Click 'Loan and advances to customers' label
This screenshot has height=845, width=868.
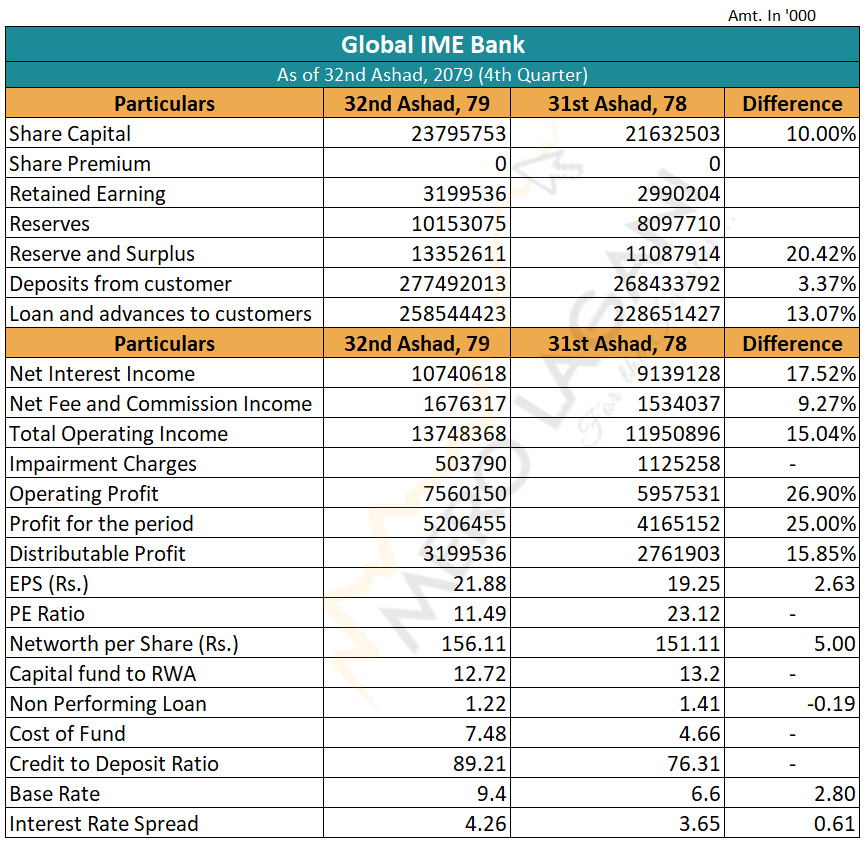[161, 314]
